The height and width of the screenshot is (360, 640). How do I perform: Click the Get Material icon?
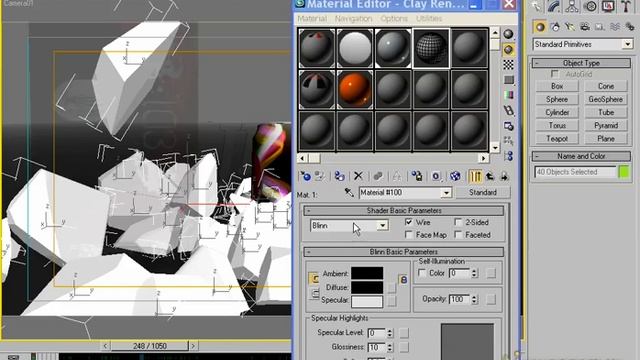point(305,176)
